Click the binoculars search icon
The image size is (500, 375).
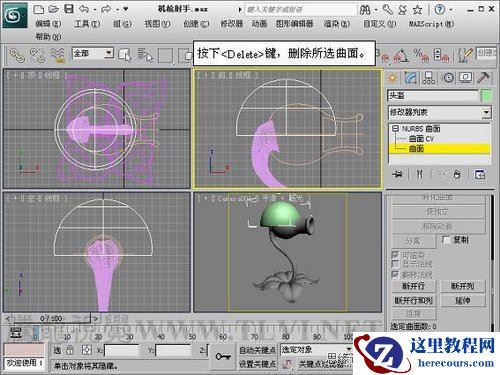[365, 10]
